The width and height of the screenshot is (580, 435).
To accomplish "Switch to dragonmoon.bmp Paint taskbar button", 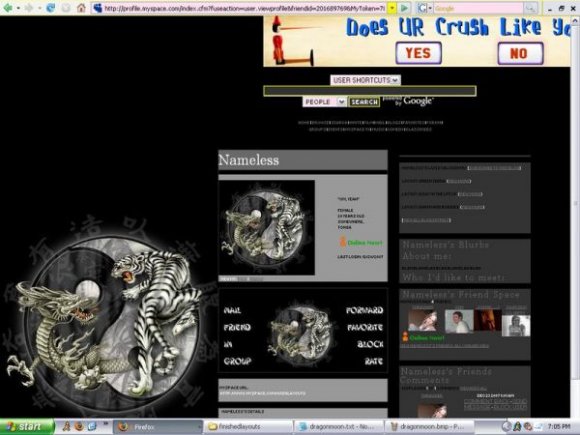I will (429, 427).
